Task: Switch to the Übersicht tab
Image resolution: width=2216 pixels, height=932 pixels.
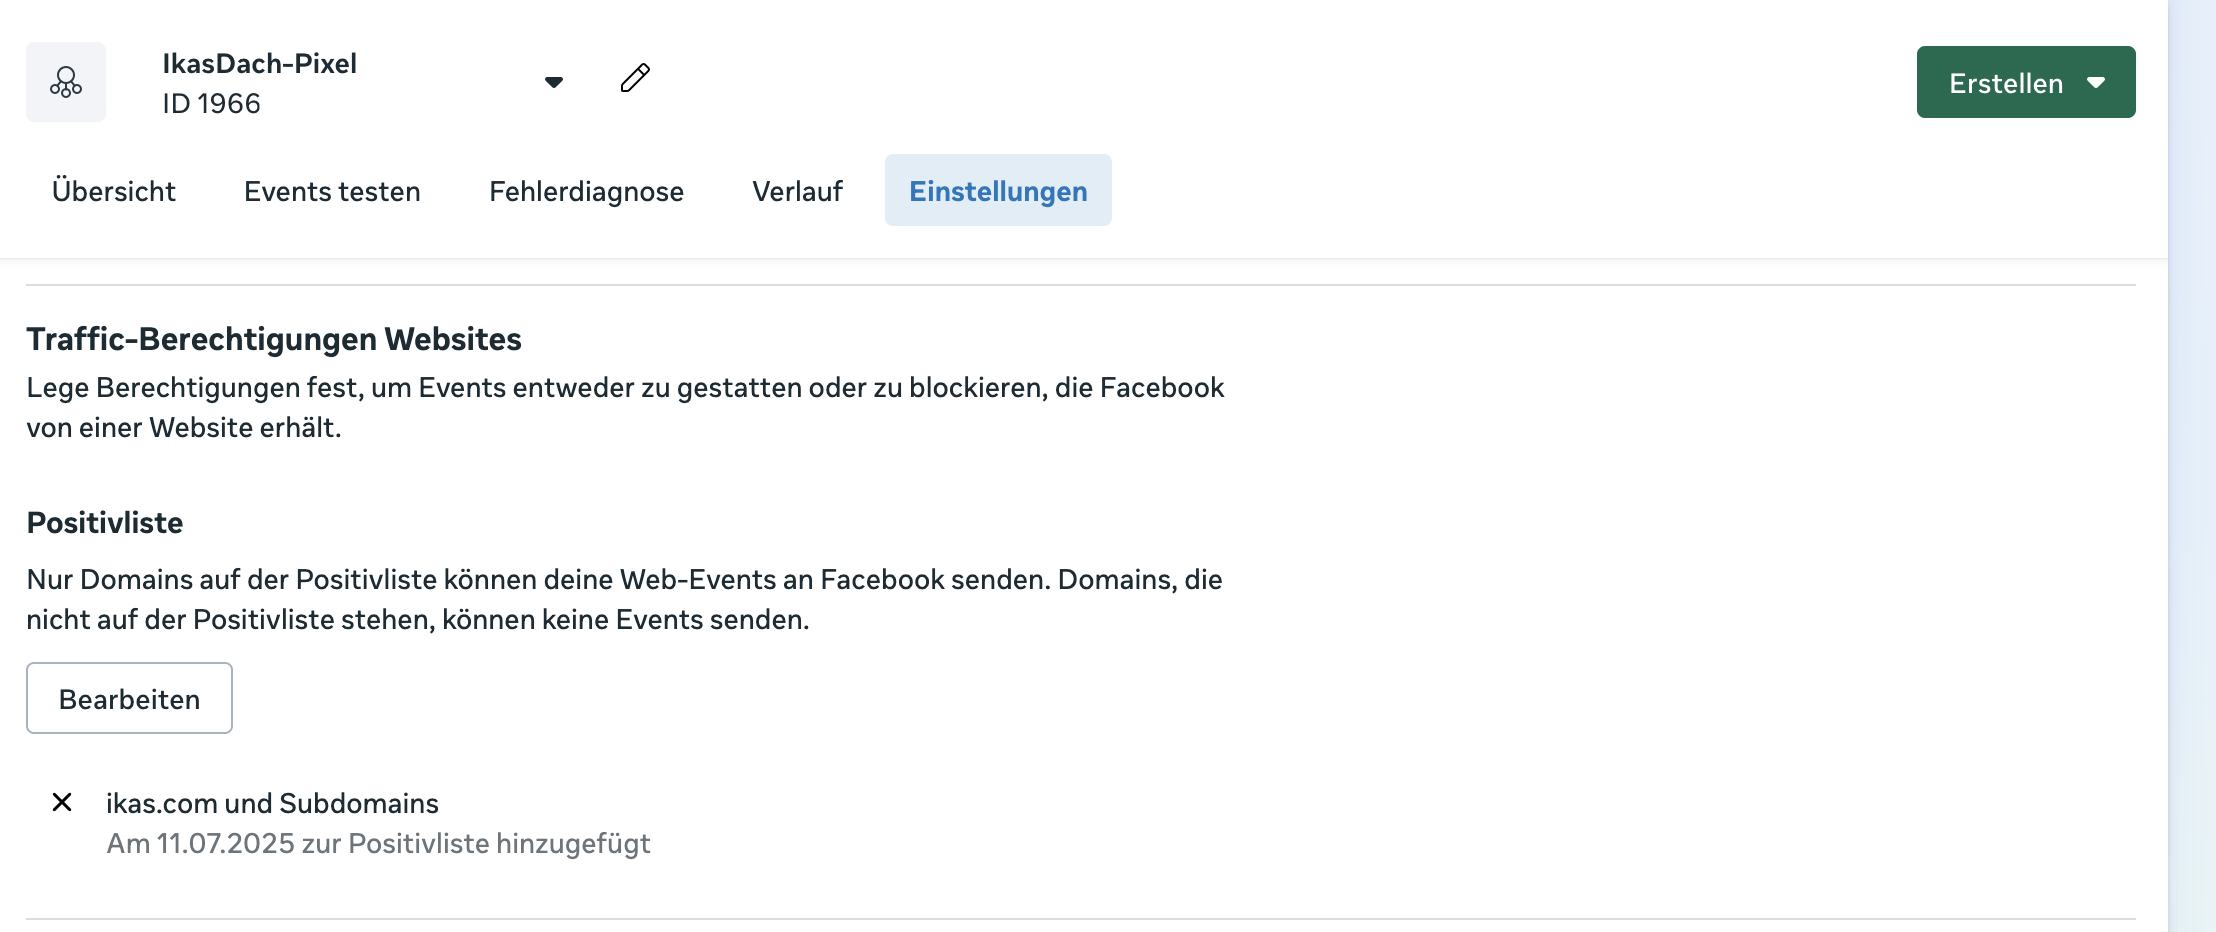Action: pyautogui.click(x=114, y=191)
